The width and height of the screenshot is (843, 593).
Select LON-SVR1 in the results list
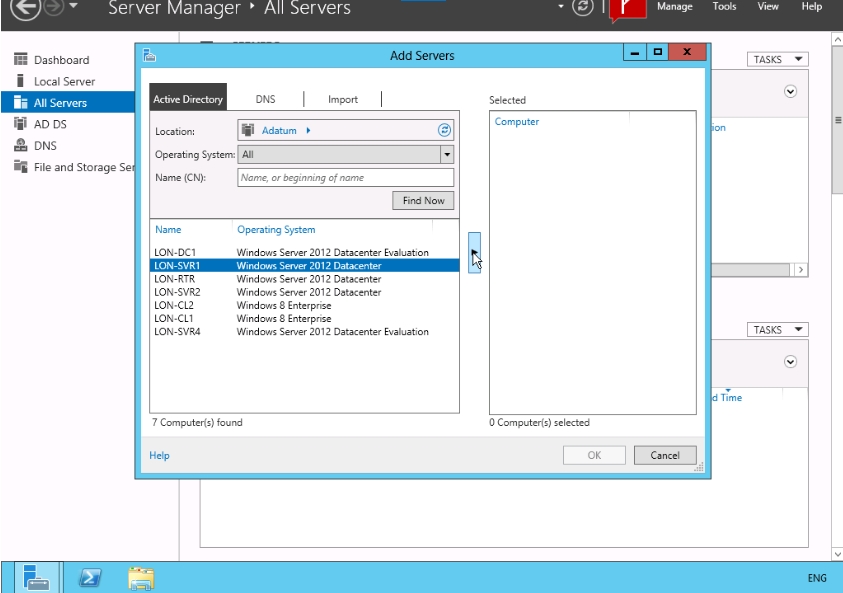(304, 266)
